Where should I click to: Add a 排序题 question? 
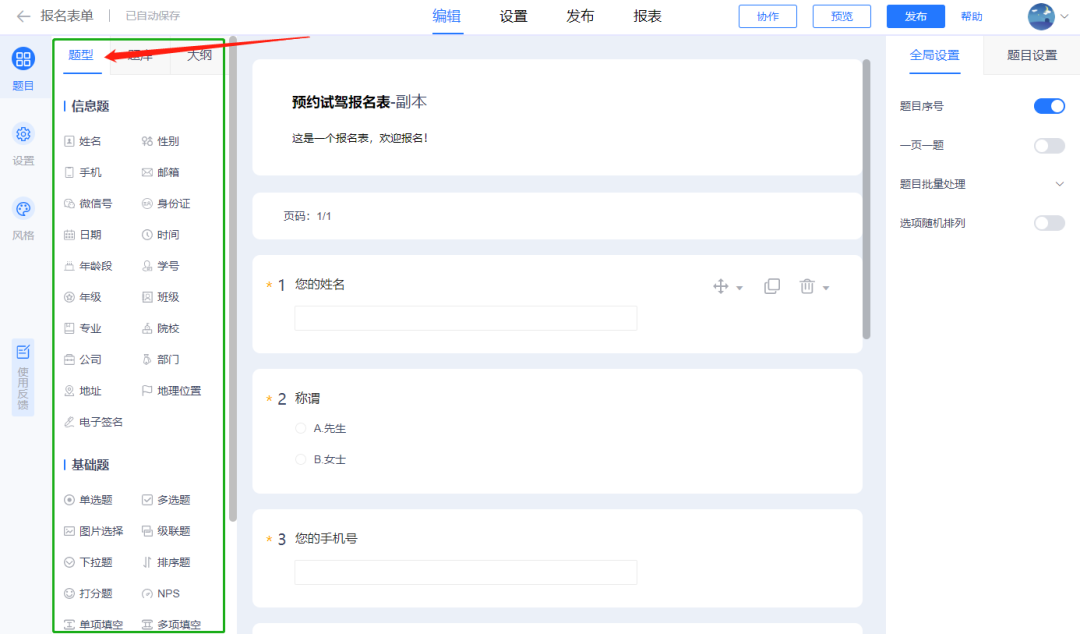tap(166, 562)
